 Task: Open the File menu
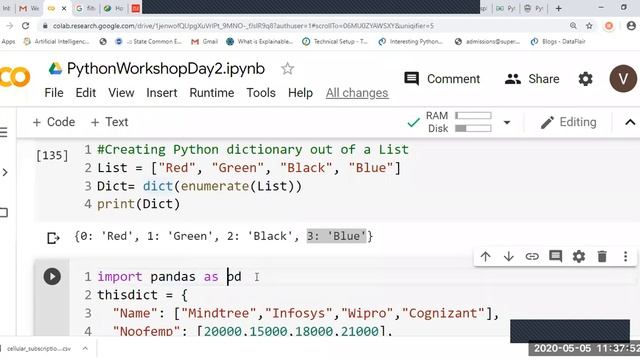click(54, 93)
